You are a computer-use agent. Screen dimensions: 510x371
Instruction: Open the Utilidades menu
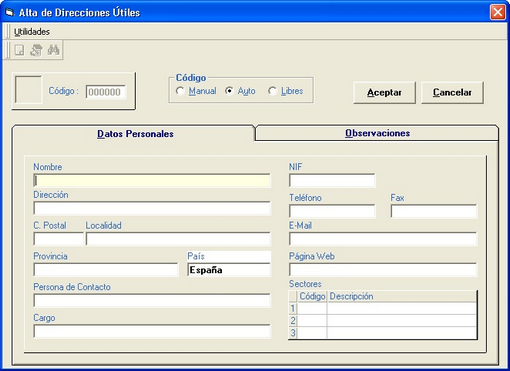coord(32,32)
